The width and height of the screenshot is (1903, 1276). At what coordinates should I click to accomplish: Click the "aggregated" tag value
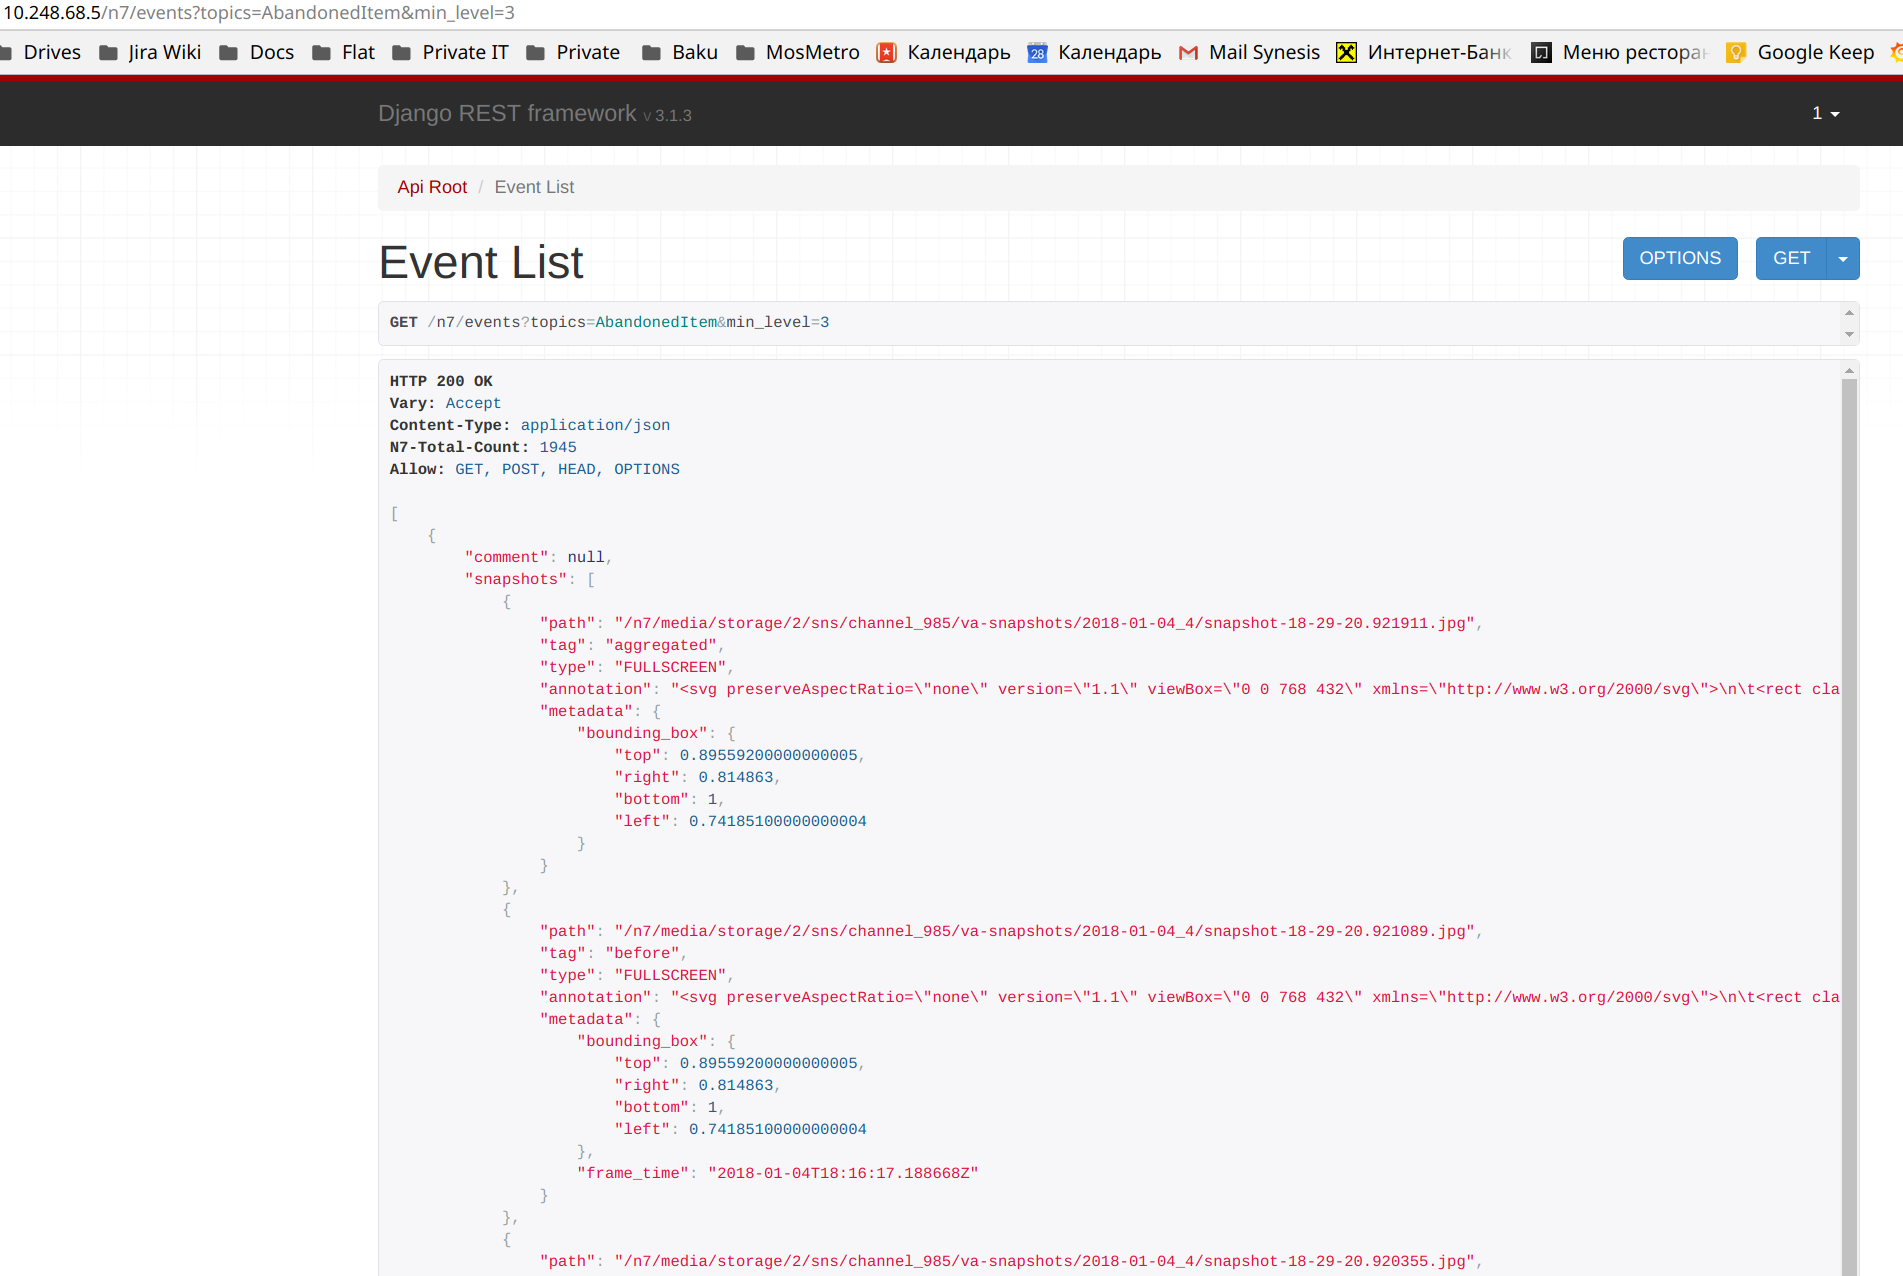[x=661, y=645]
